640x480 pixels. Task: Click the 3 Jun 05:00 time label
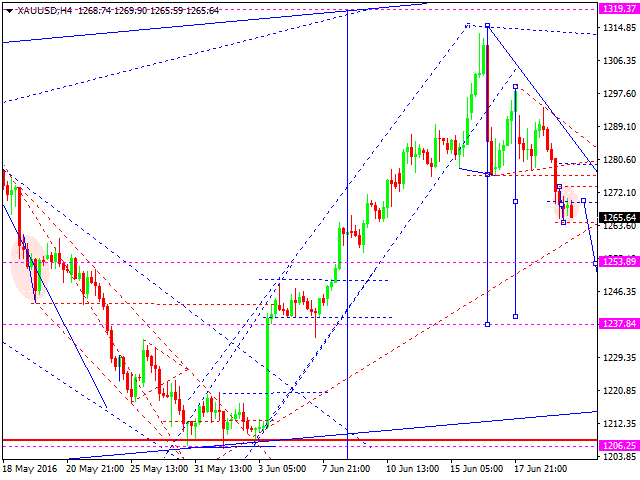[282, 469]
